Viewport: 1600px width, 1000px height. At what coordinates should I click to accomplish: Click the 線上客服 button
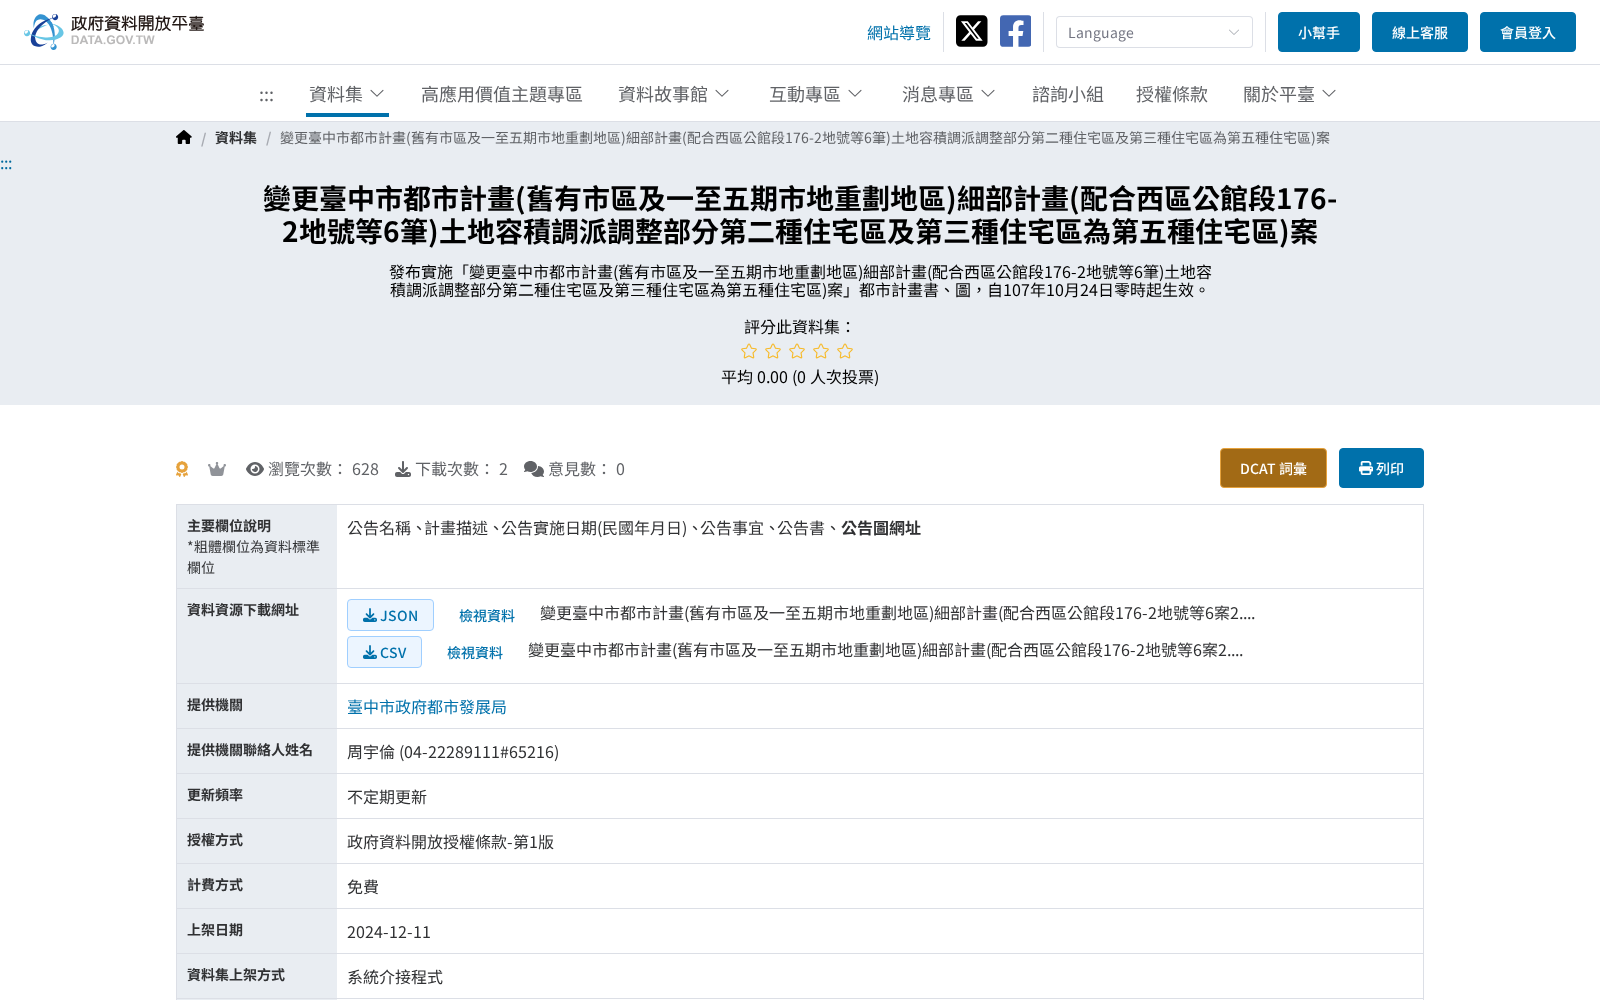tap(1420, 32)
